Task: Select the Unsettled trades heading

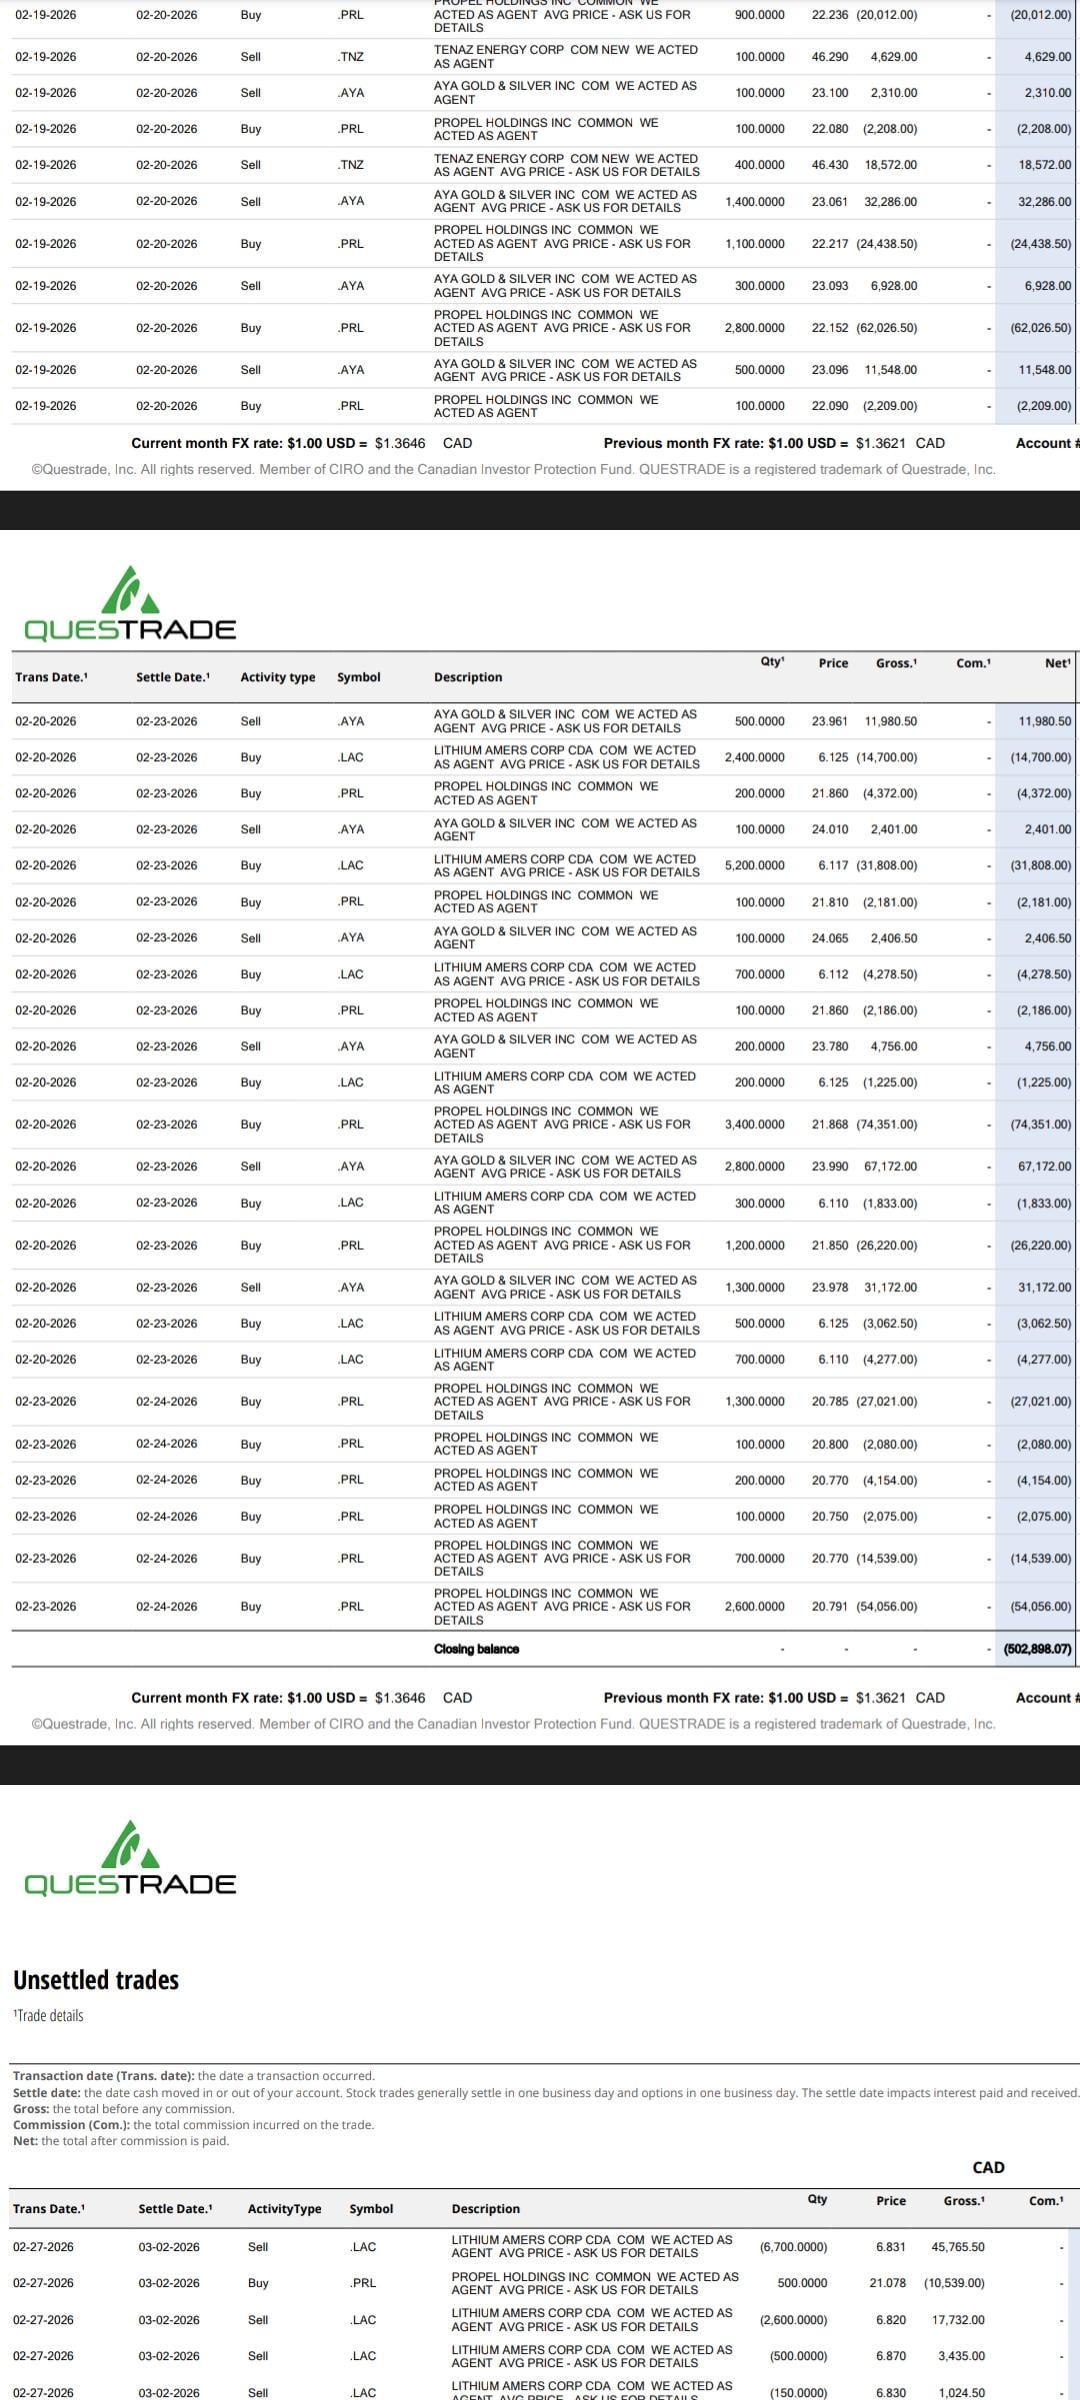Action: pos(96,1979)
